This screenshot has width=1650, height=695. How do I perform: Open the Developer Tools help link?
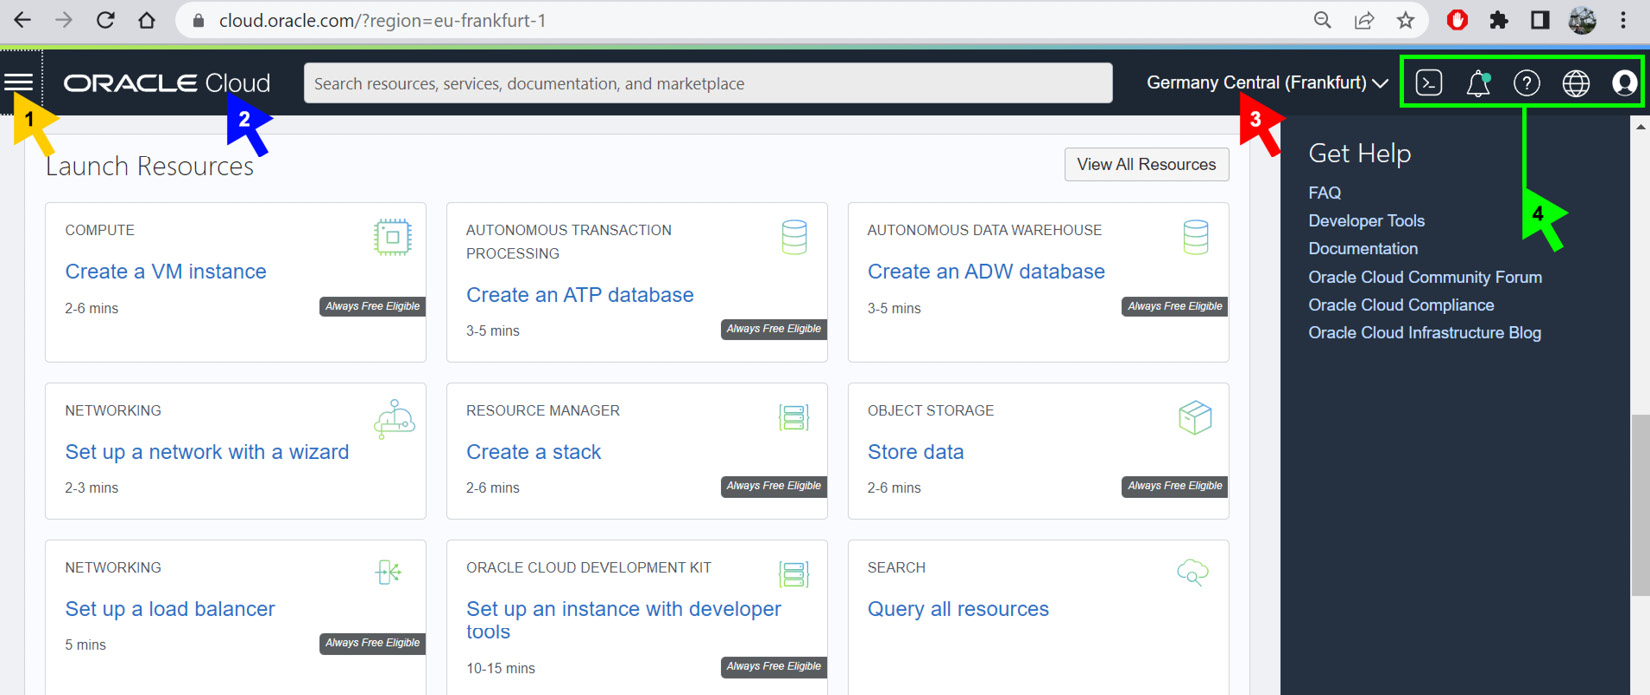click(1366, 221)
